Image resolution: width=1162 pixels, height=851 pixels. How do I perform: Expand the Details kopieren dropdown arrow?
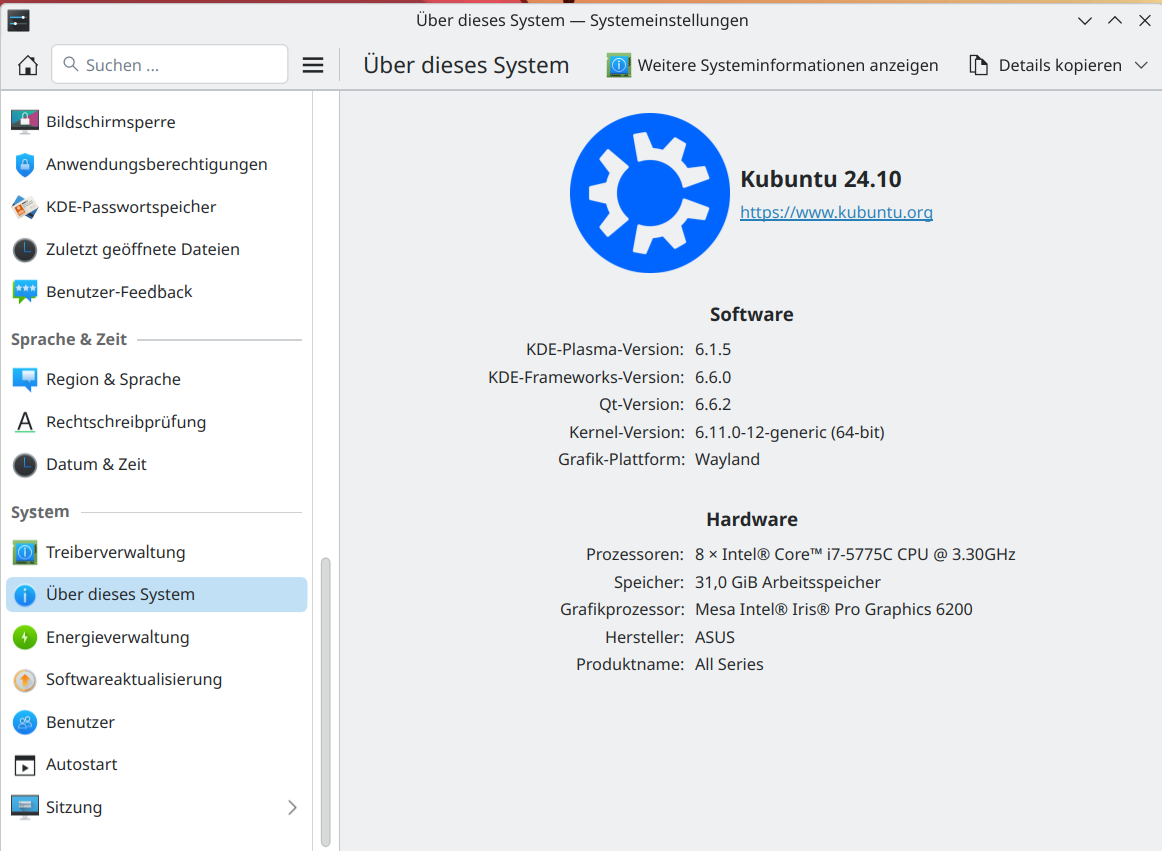coord(1141,65)
